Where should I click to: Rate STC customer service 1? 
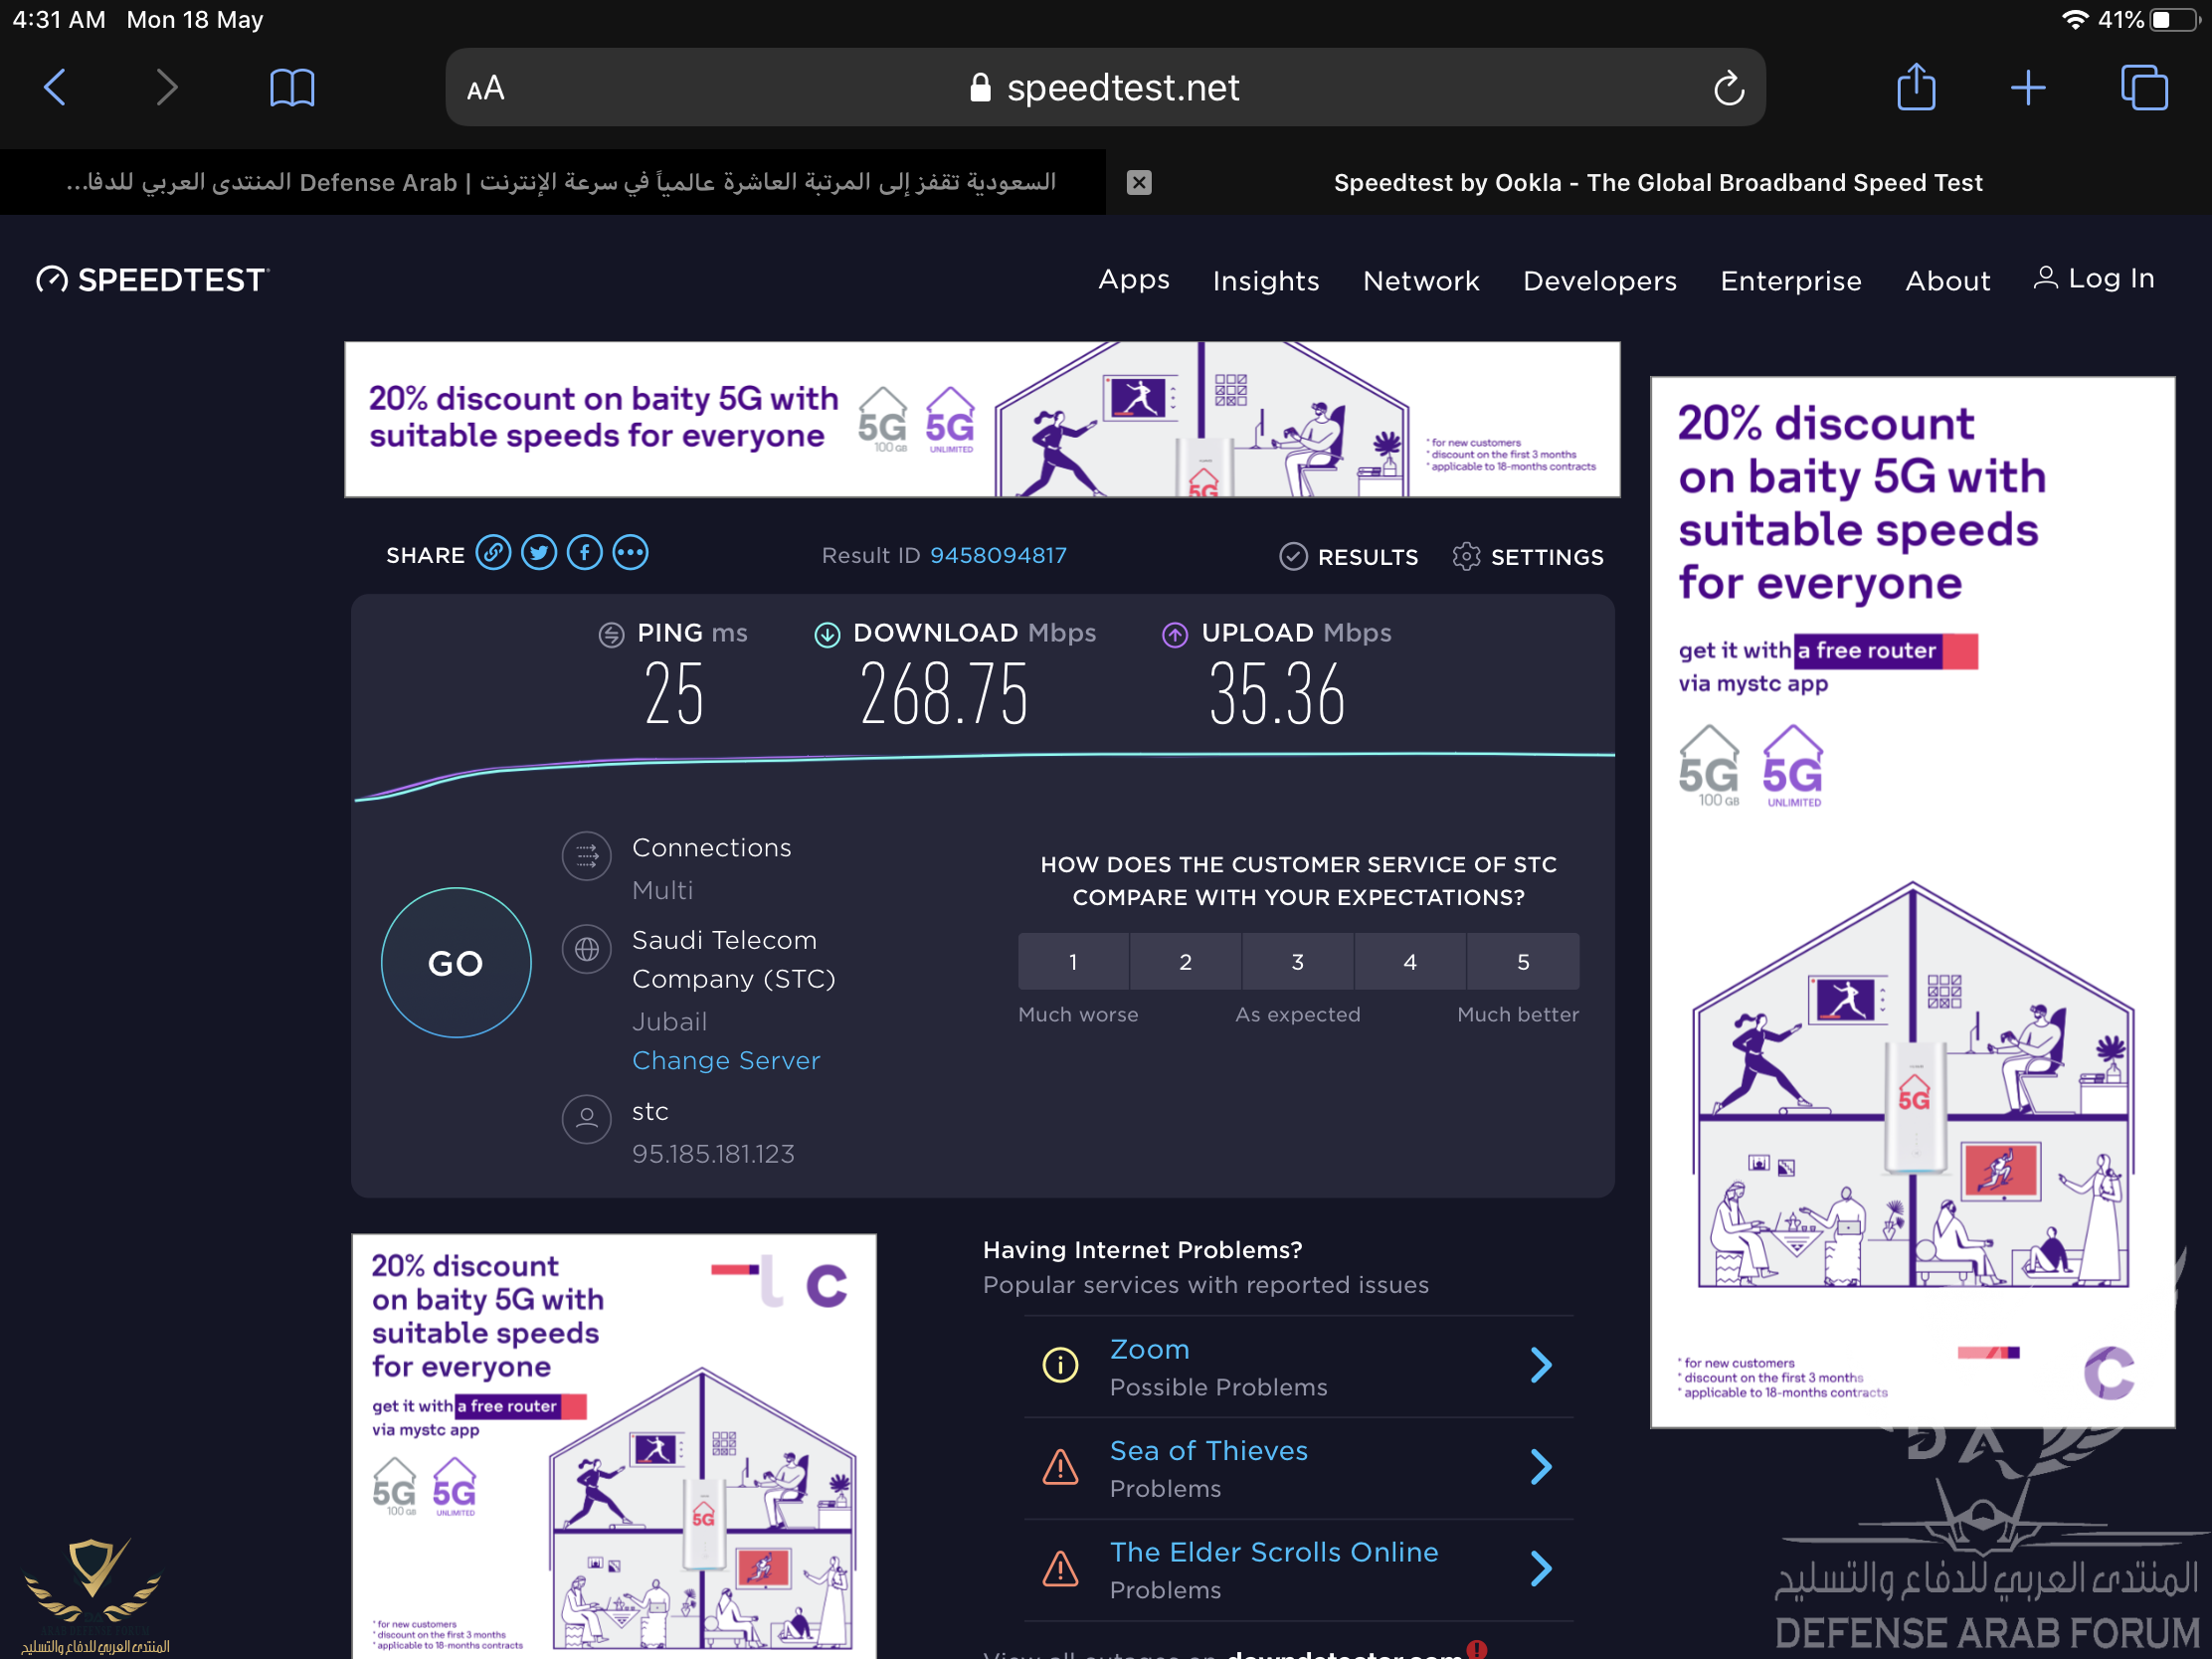[x=1073, y=962]
